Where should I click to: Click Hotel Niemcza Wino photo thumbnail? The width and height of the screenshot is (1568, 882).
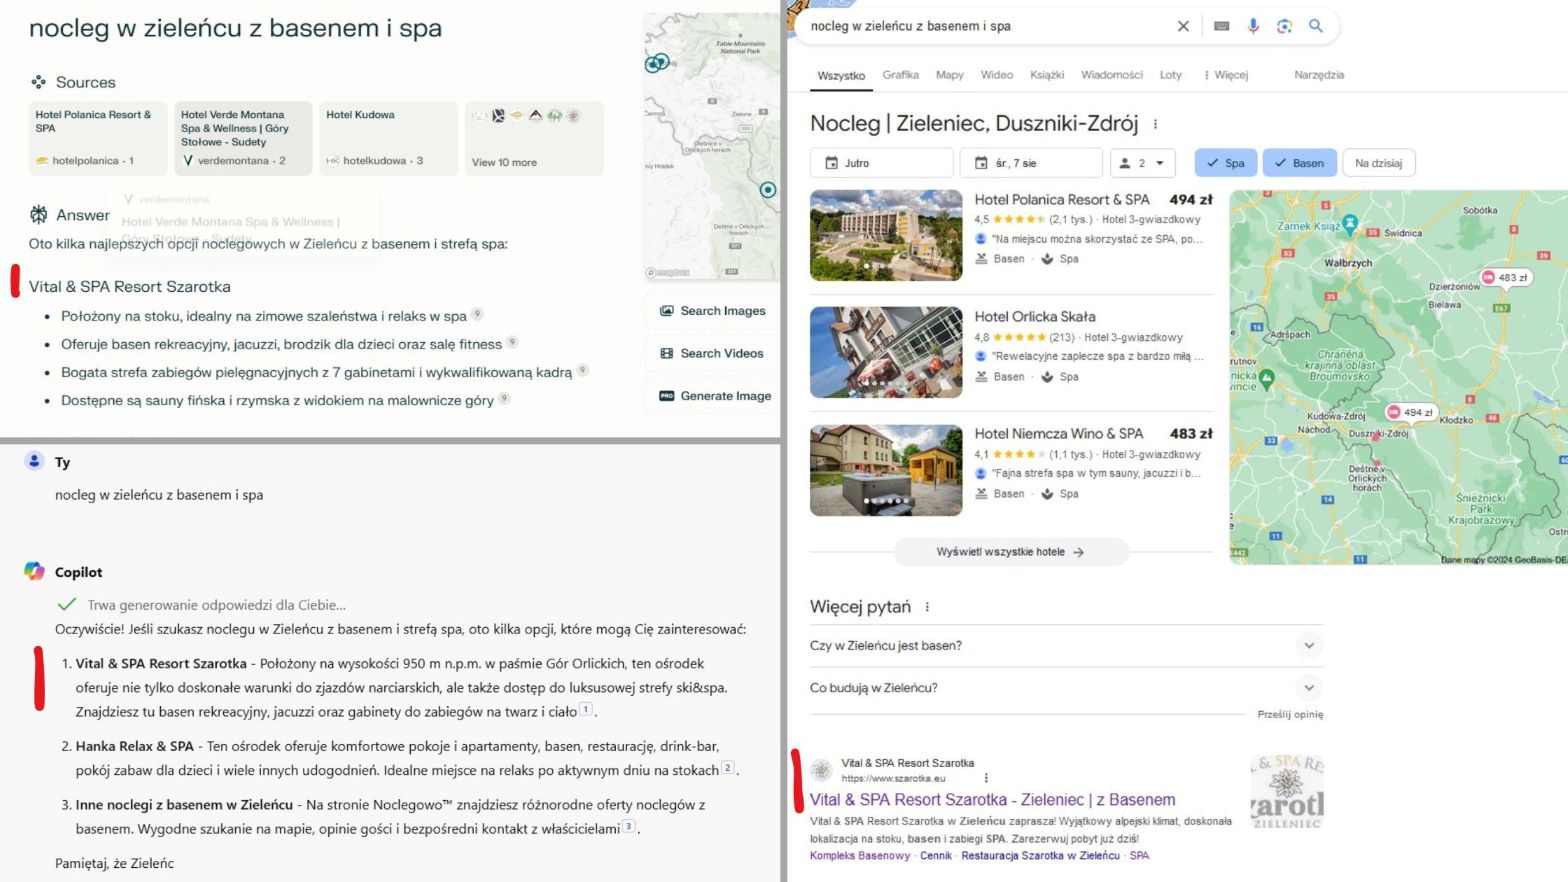pos(886,470)
